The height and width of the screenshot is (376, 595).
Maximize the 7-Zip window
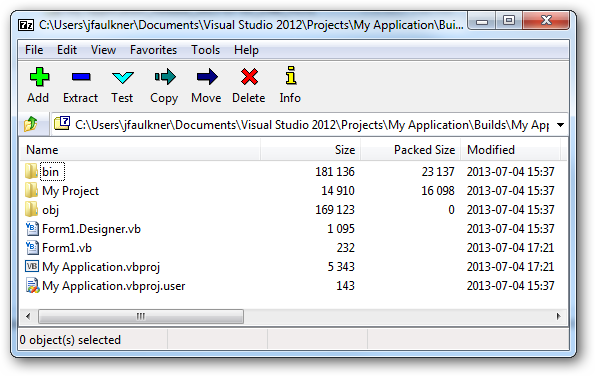[x=509, y=21]
